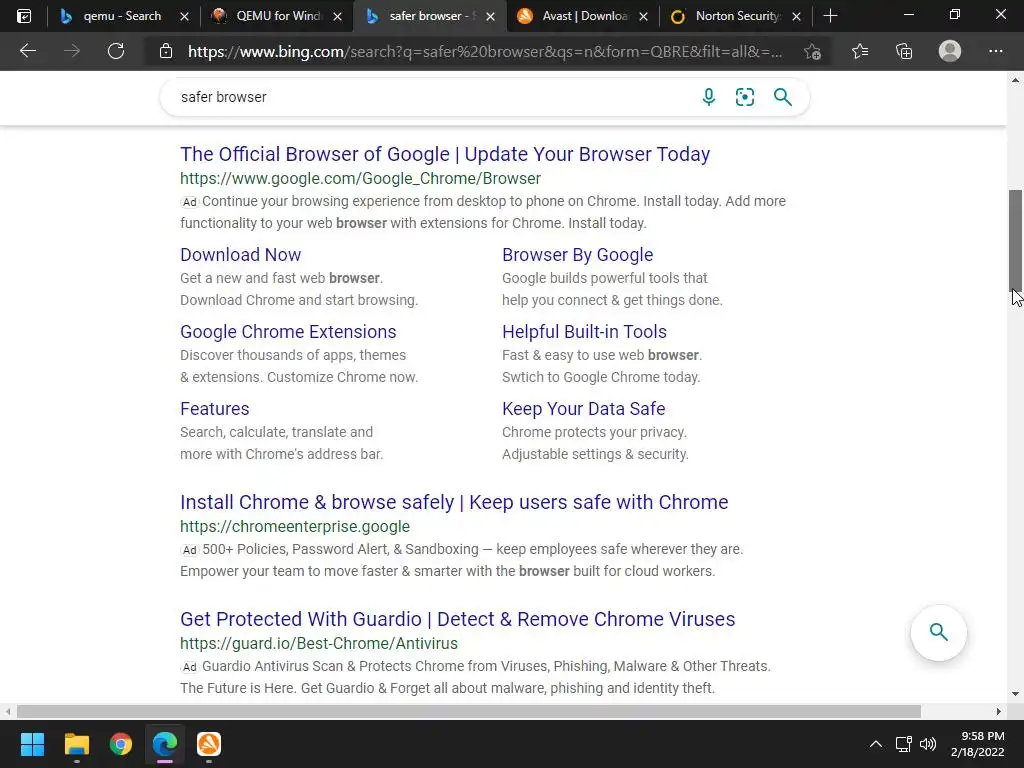The image size is (1024, 768).
Task: Open the volume control tray icon
Action: pos(927,744)
